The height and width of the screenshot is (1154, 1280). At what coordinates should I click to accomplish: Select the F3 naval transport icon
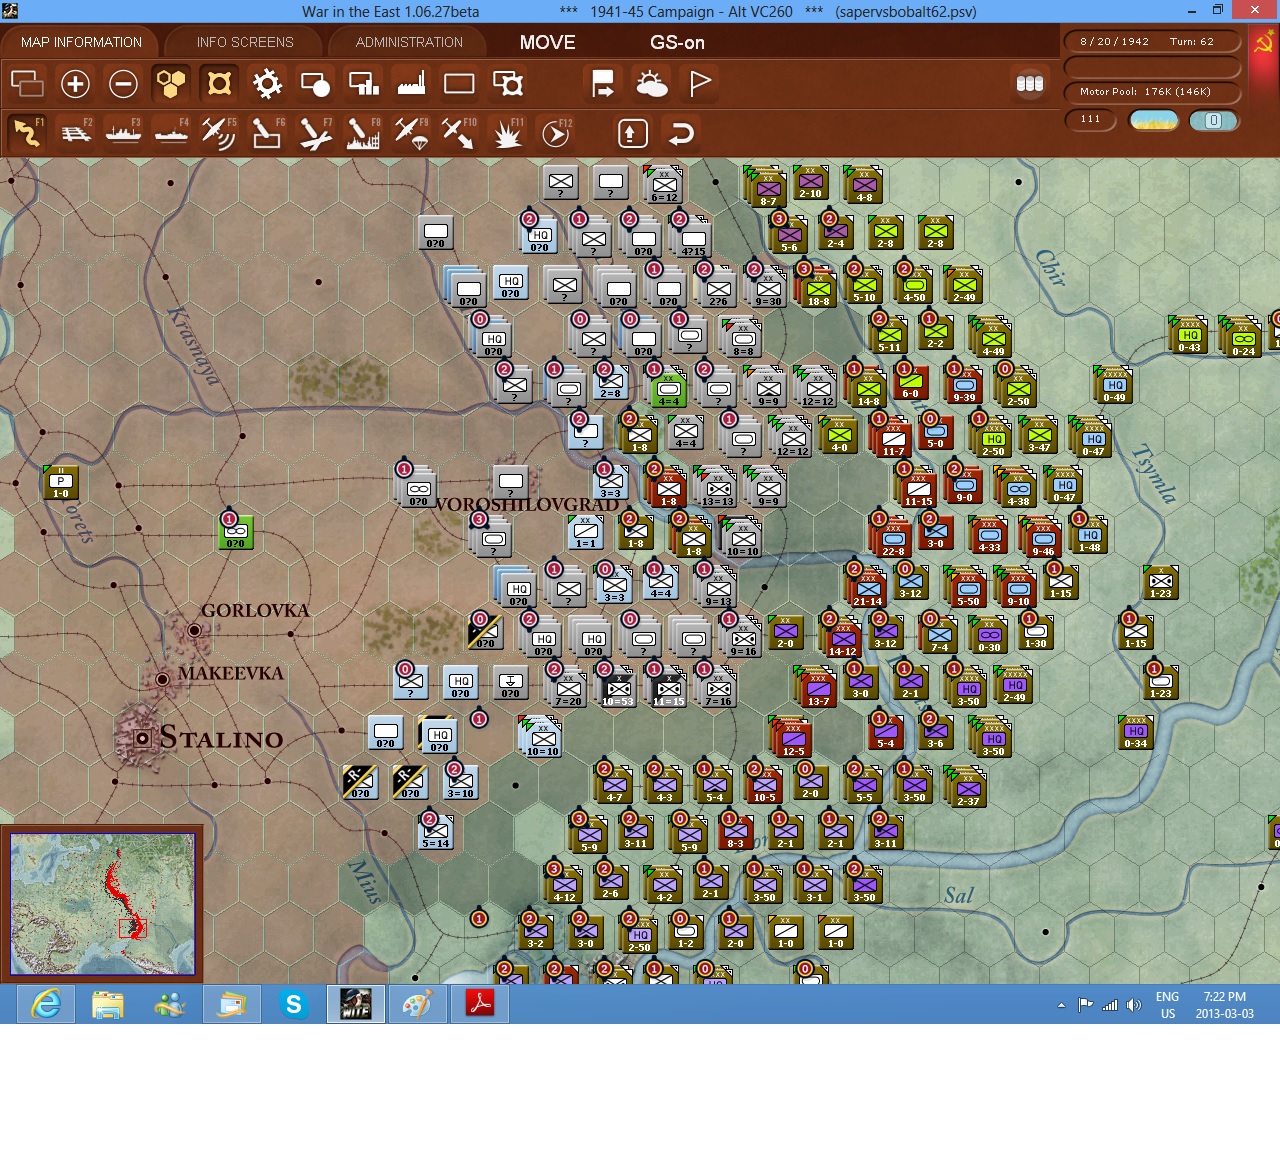tap(123, 132)
